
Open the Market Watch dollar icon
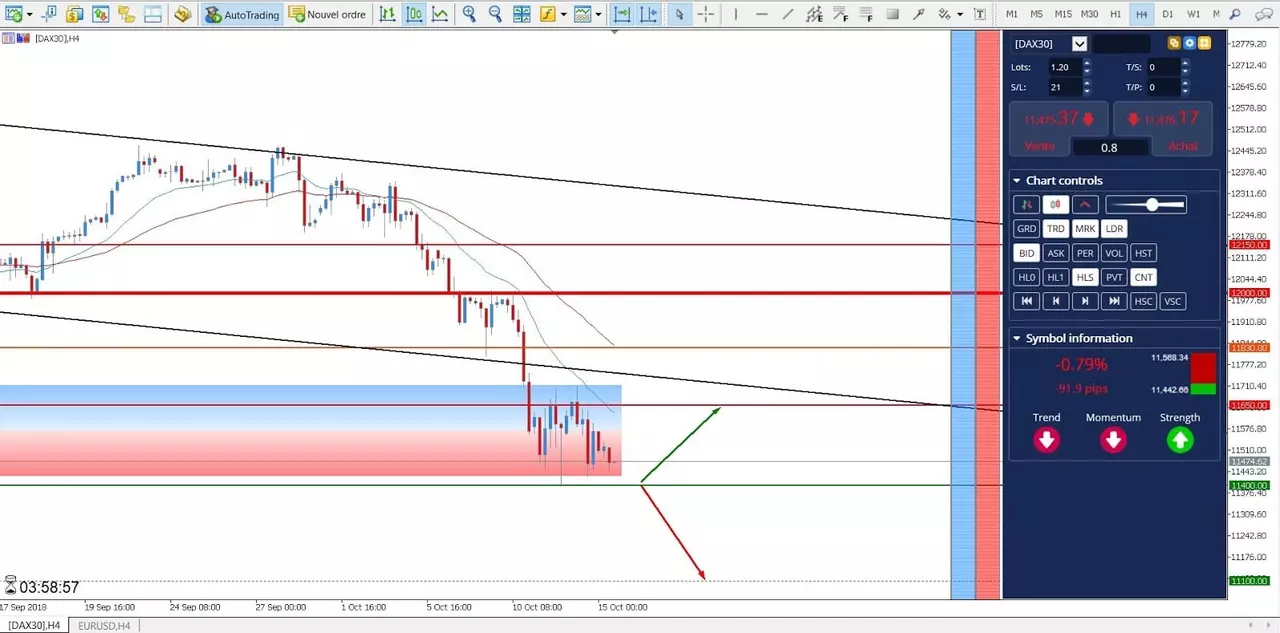pos(77,14)
